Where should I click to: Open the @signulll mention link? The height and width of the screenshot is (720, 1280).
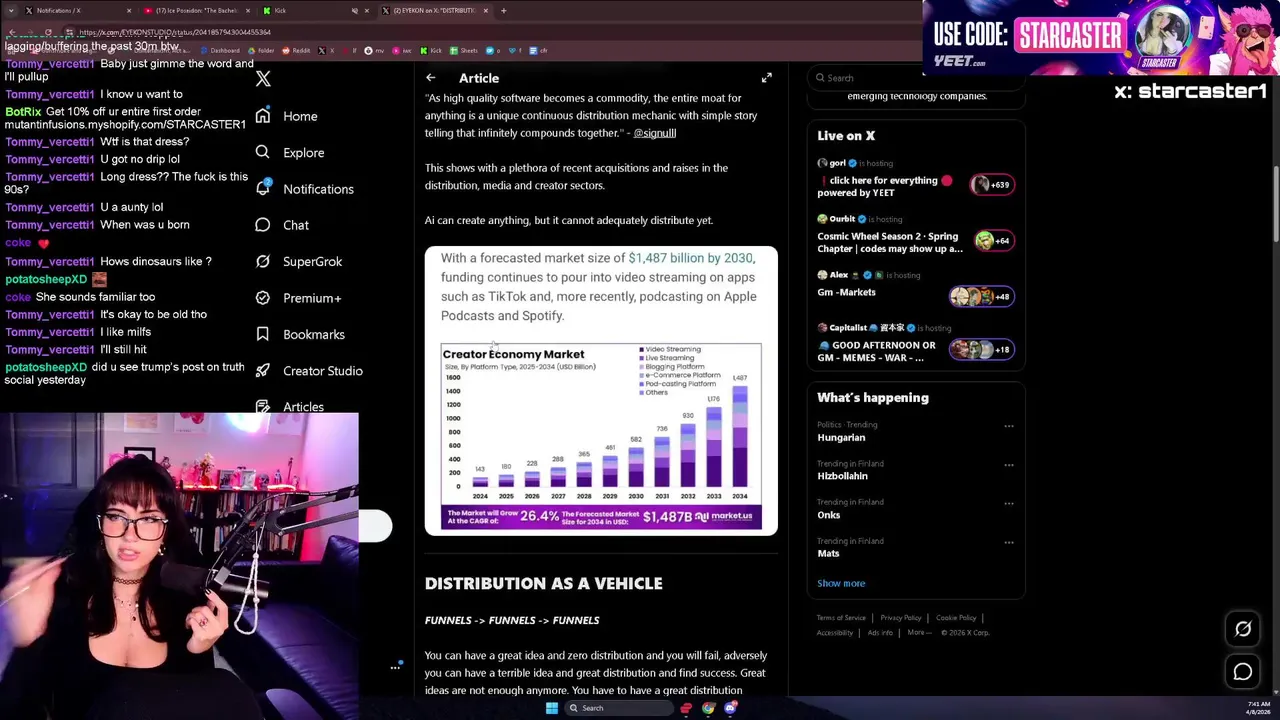pos(655,133)
